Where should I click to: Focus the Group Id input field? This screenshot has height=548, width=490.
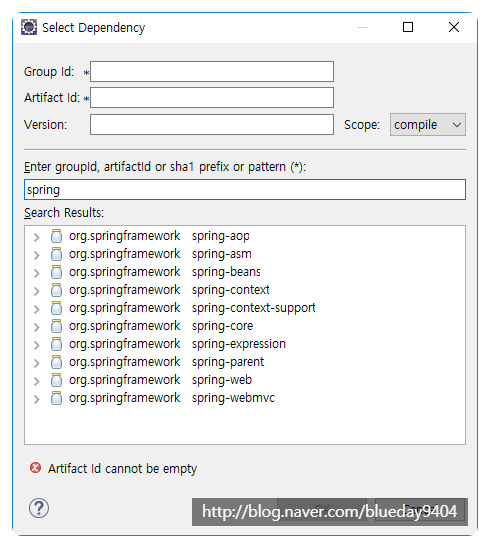click(x=212, y=72)
